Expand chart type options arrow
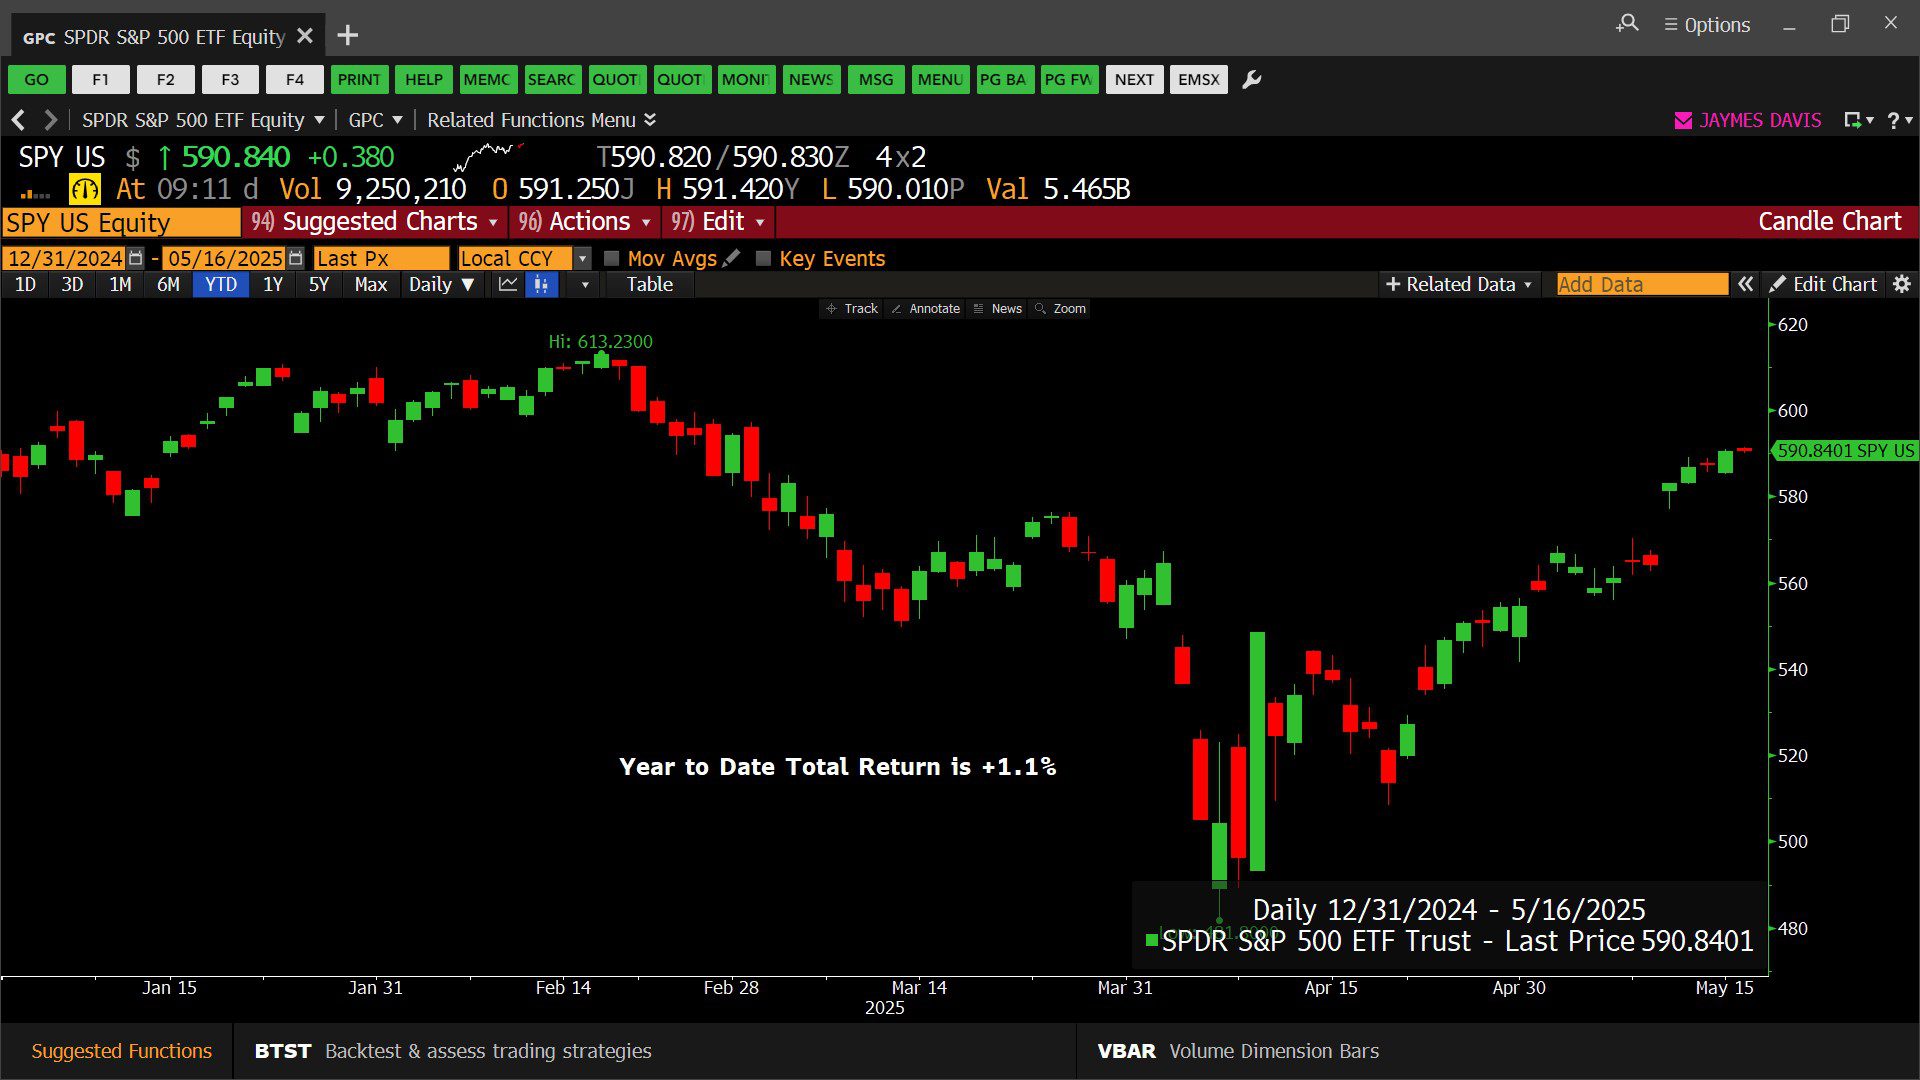The height and width of the screenshot is (1080, 1920). pos(585,285)
